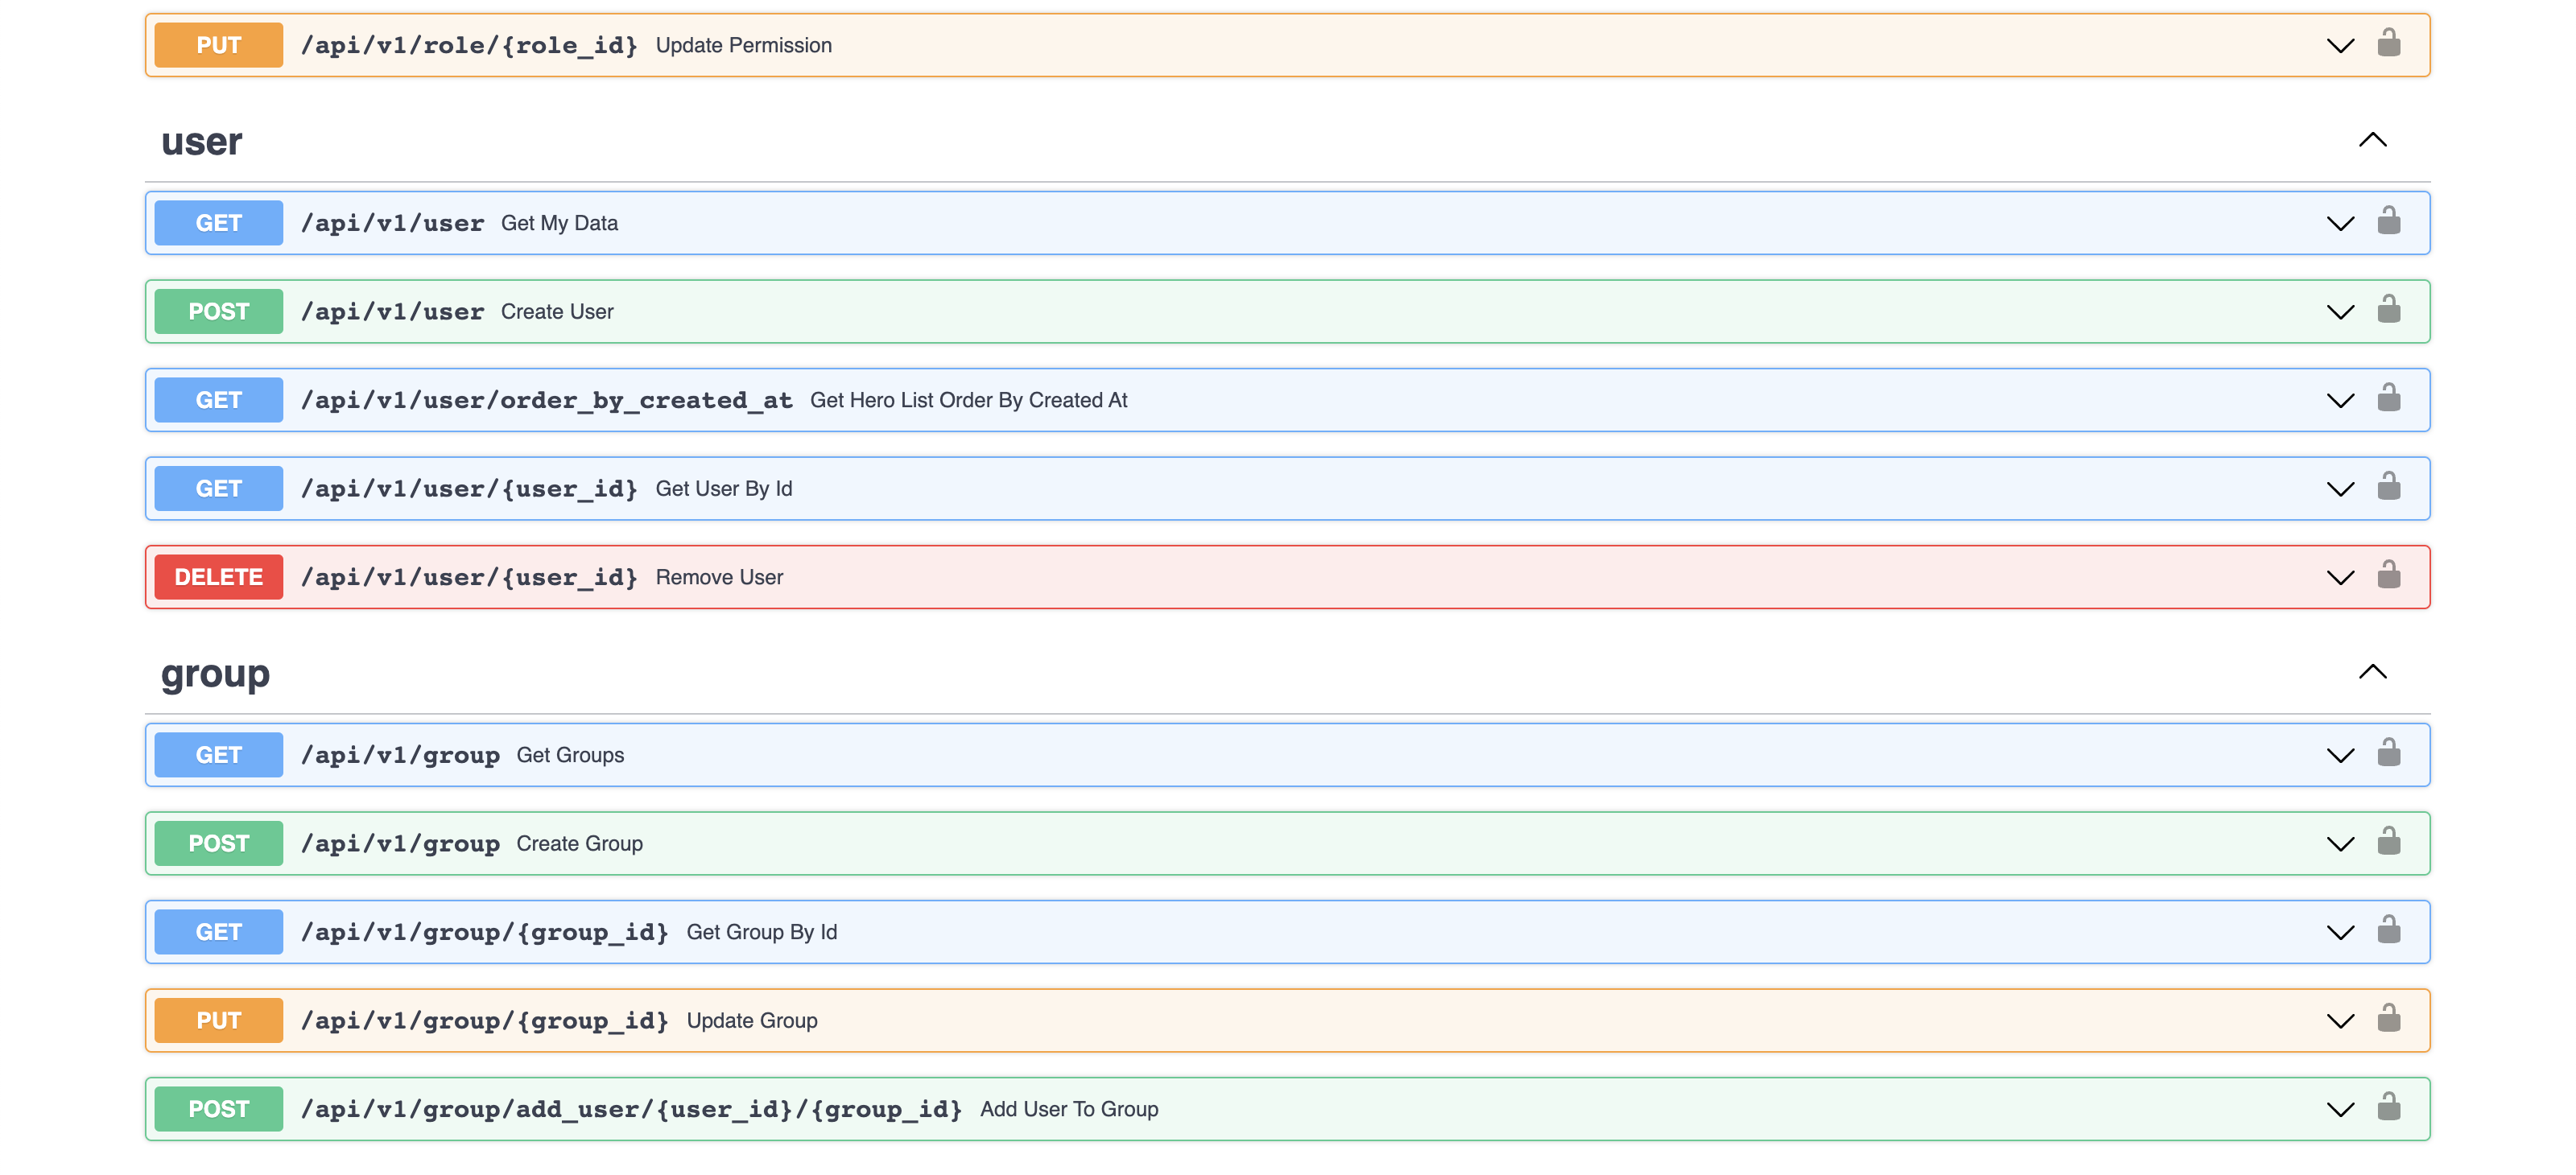2576x1175 pixels.
Task: Collapse the group section chevron
Action: tap(2372, 672)
